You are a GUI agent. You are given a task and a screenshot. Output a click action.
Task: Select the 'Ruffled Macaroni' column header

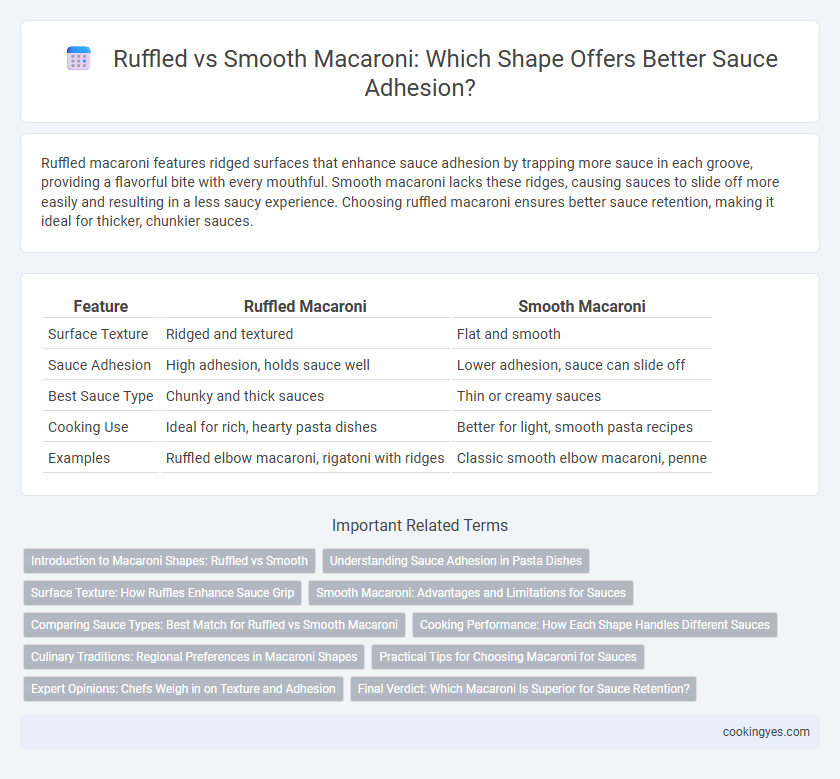click(305, 306)
